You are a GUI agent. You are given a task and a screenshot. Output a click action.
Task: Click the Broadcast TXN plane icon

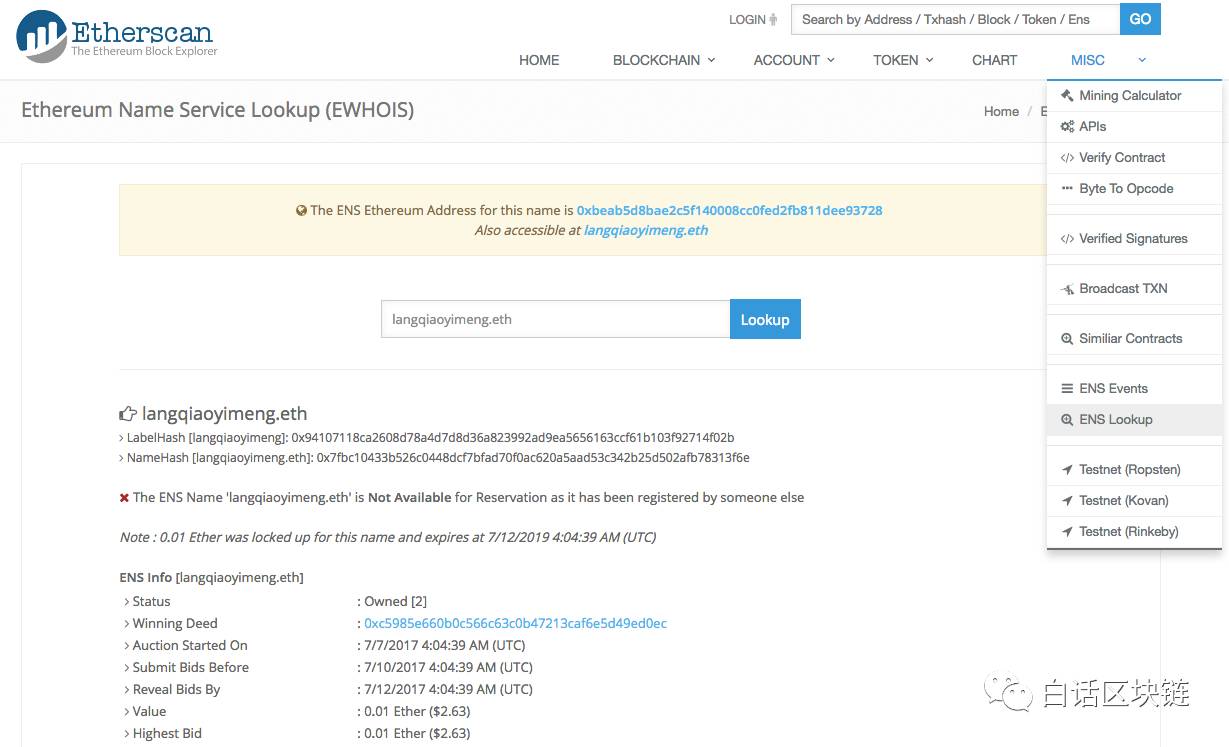coord(1067,289)
